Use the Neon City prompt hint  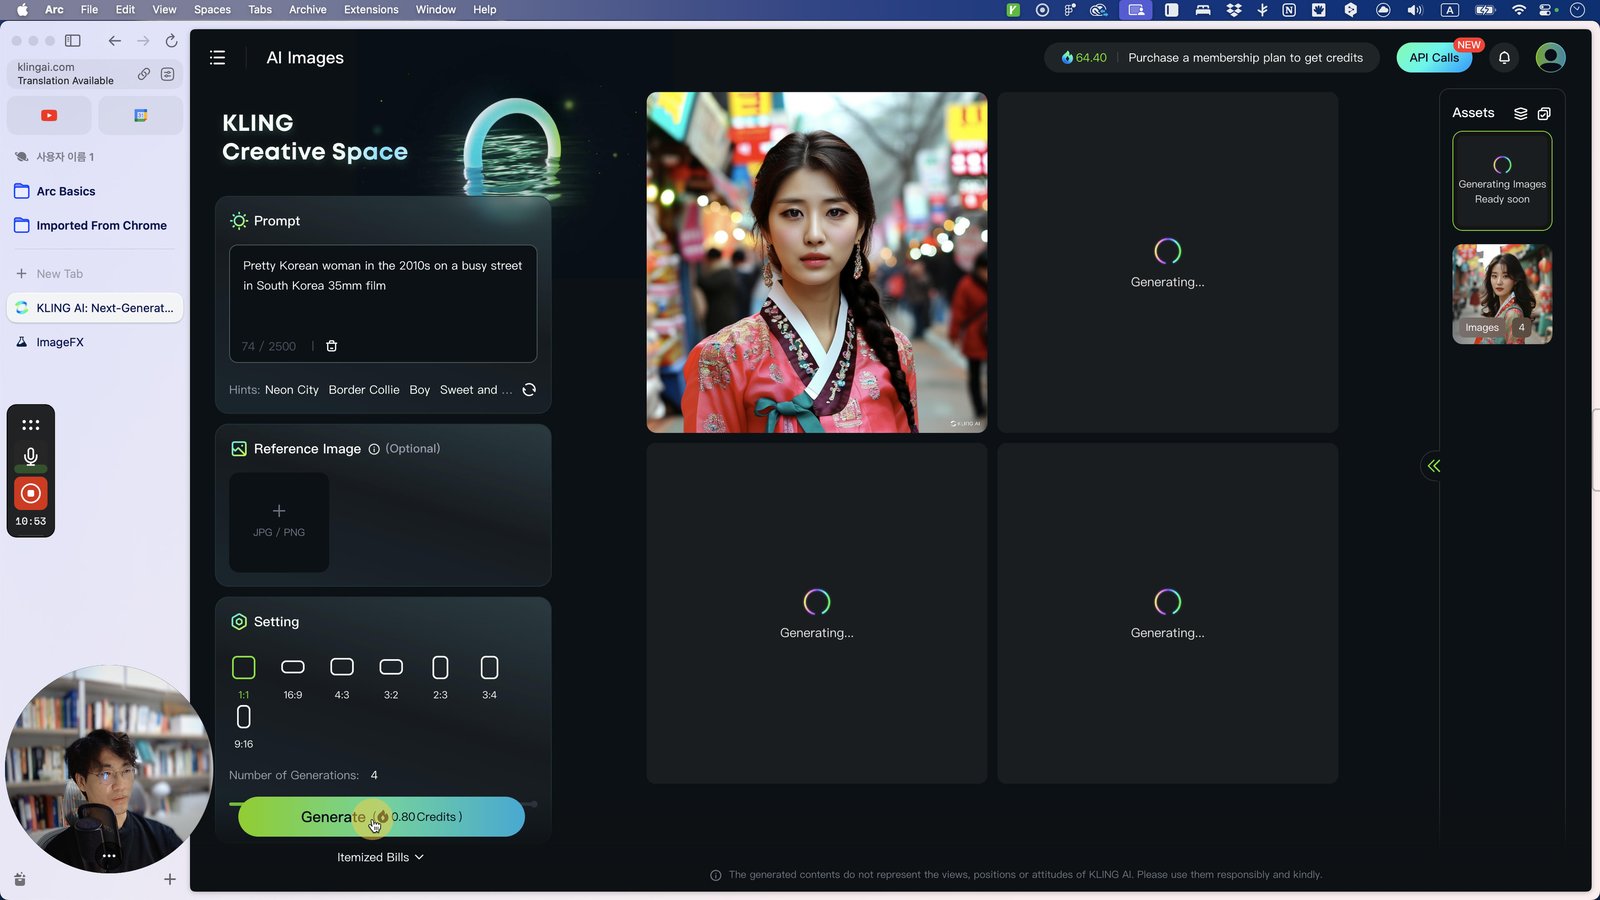click(292, 390)
